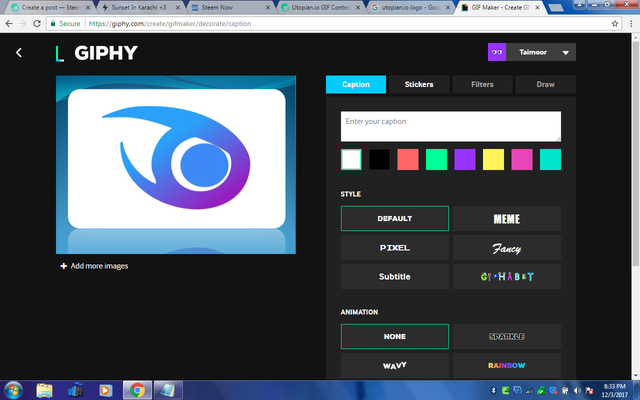The width and height of the screenshot is (640, 400).
Task: Select the DEFAULT caption style
Action: pos(395,219)
